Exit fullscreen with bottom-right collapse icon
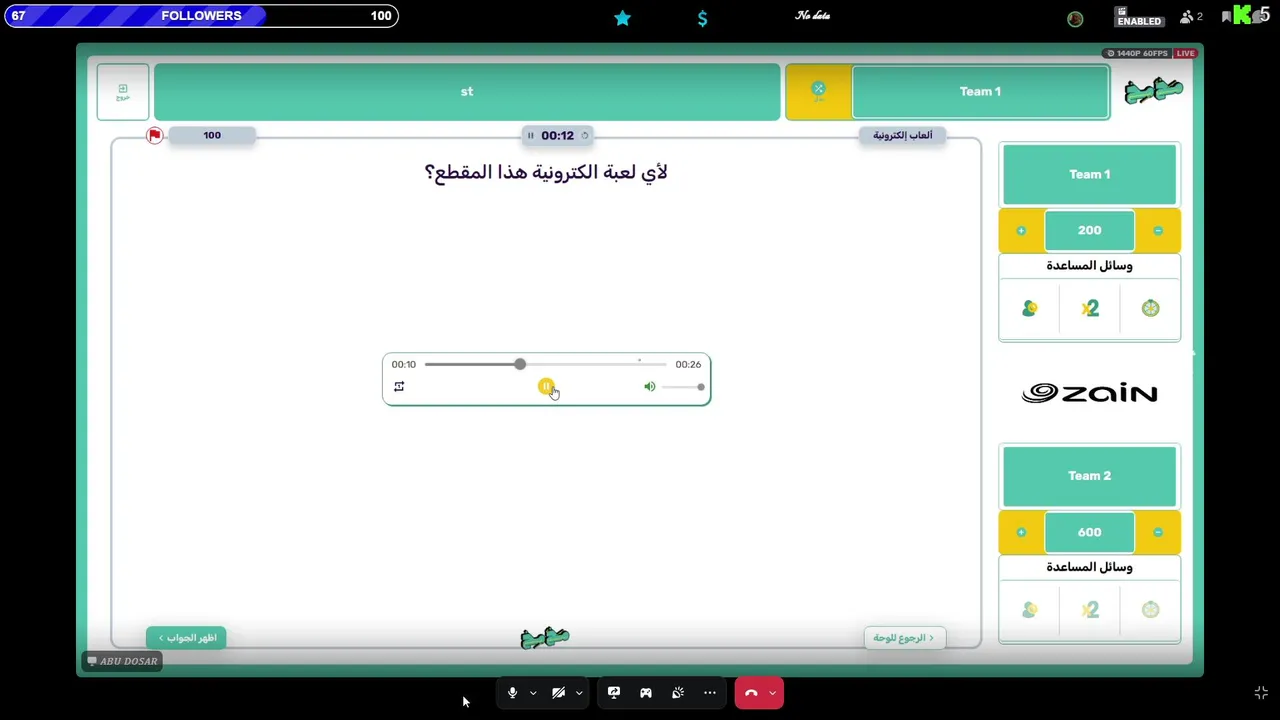 pos(1261,693)
